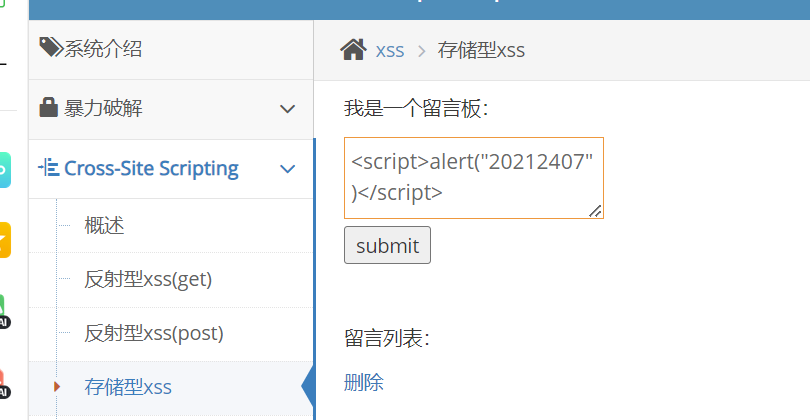The image size is (810, 420).
Task: Click the yellow app icon on left edge
Action: 5,240
